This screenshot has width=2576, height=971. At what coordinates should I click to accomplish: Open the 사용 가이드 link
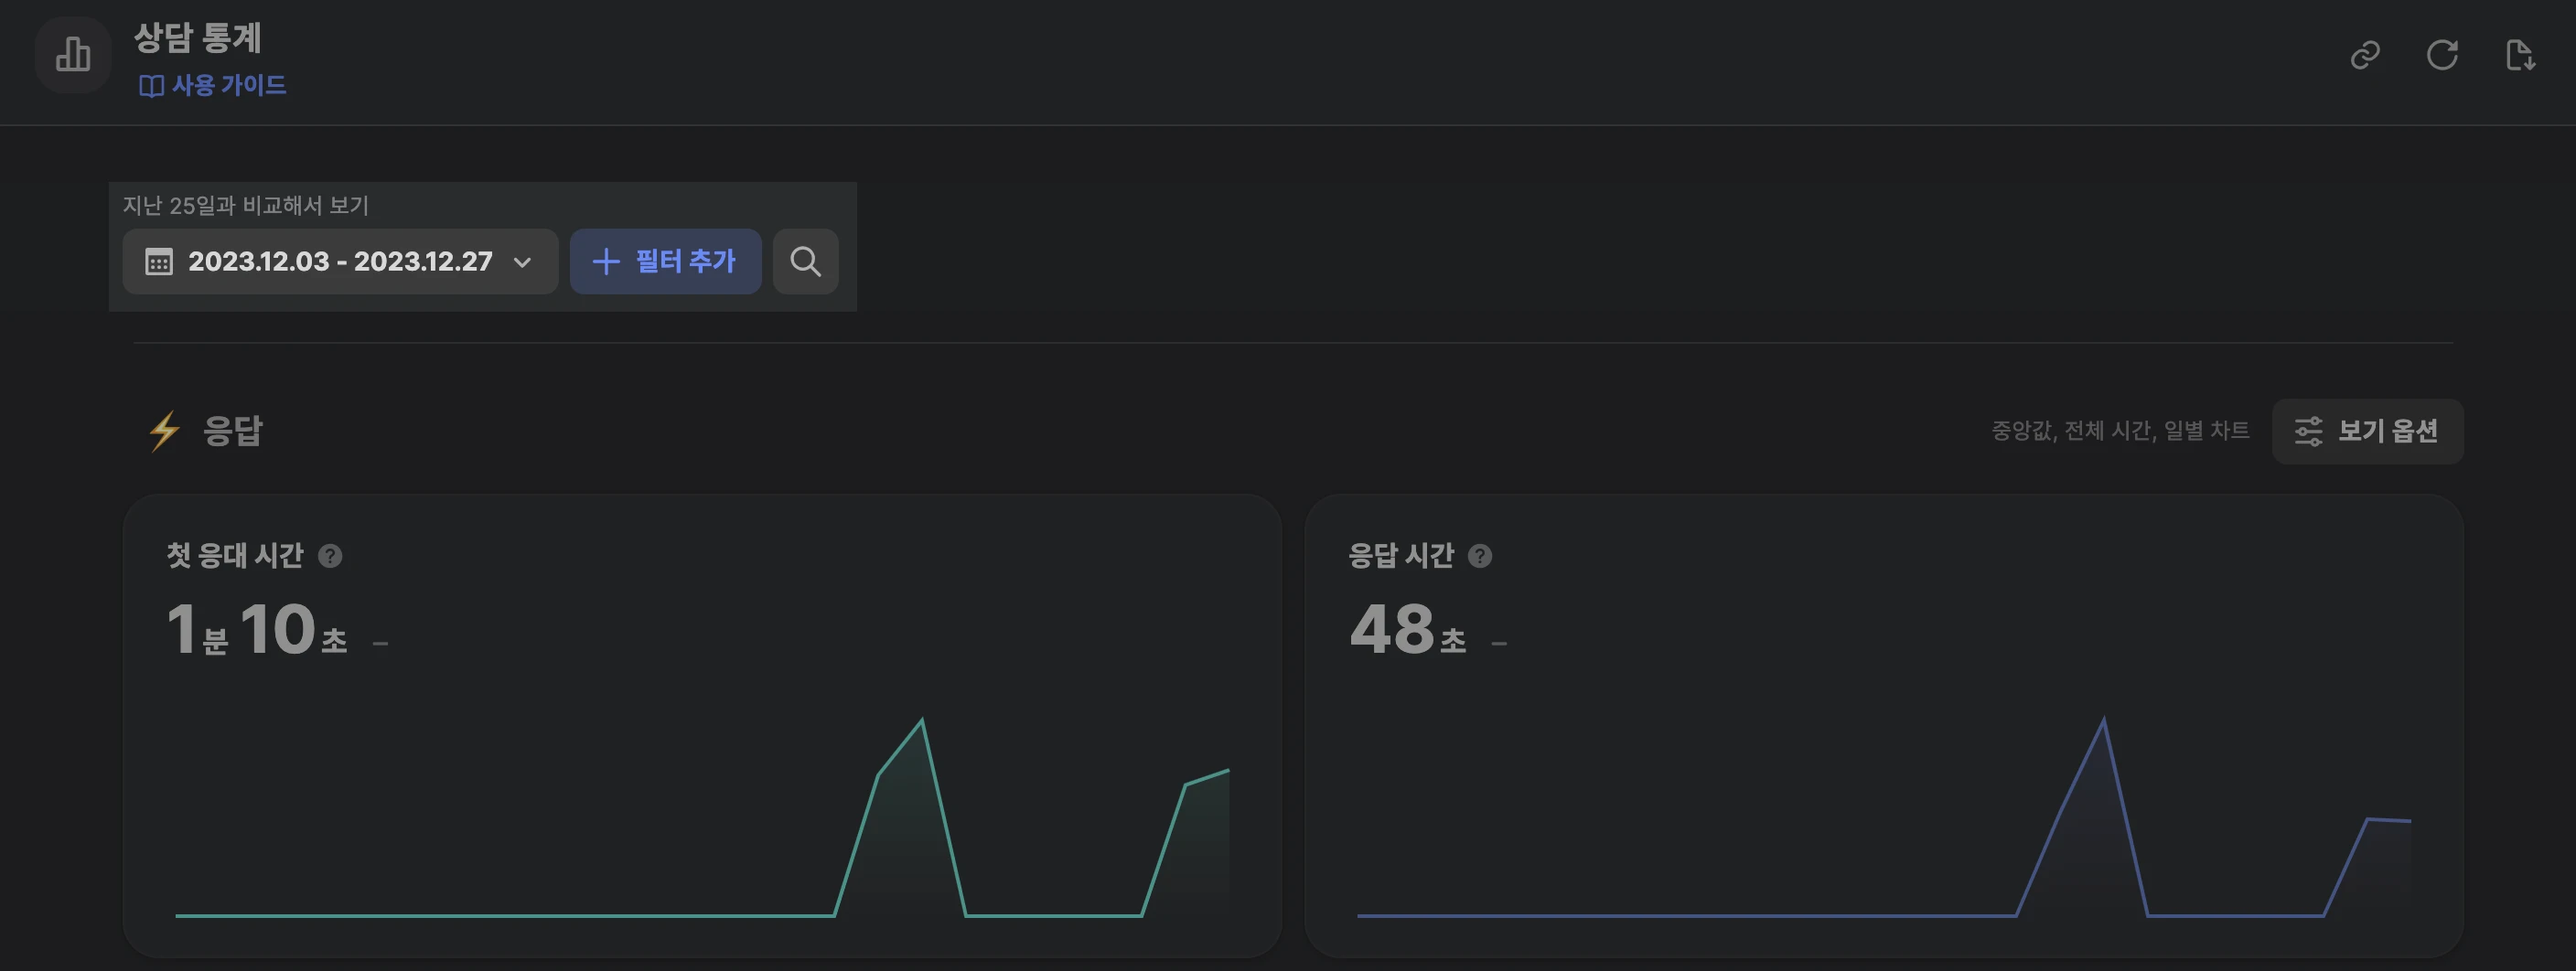click(x=212, y=85)
